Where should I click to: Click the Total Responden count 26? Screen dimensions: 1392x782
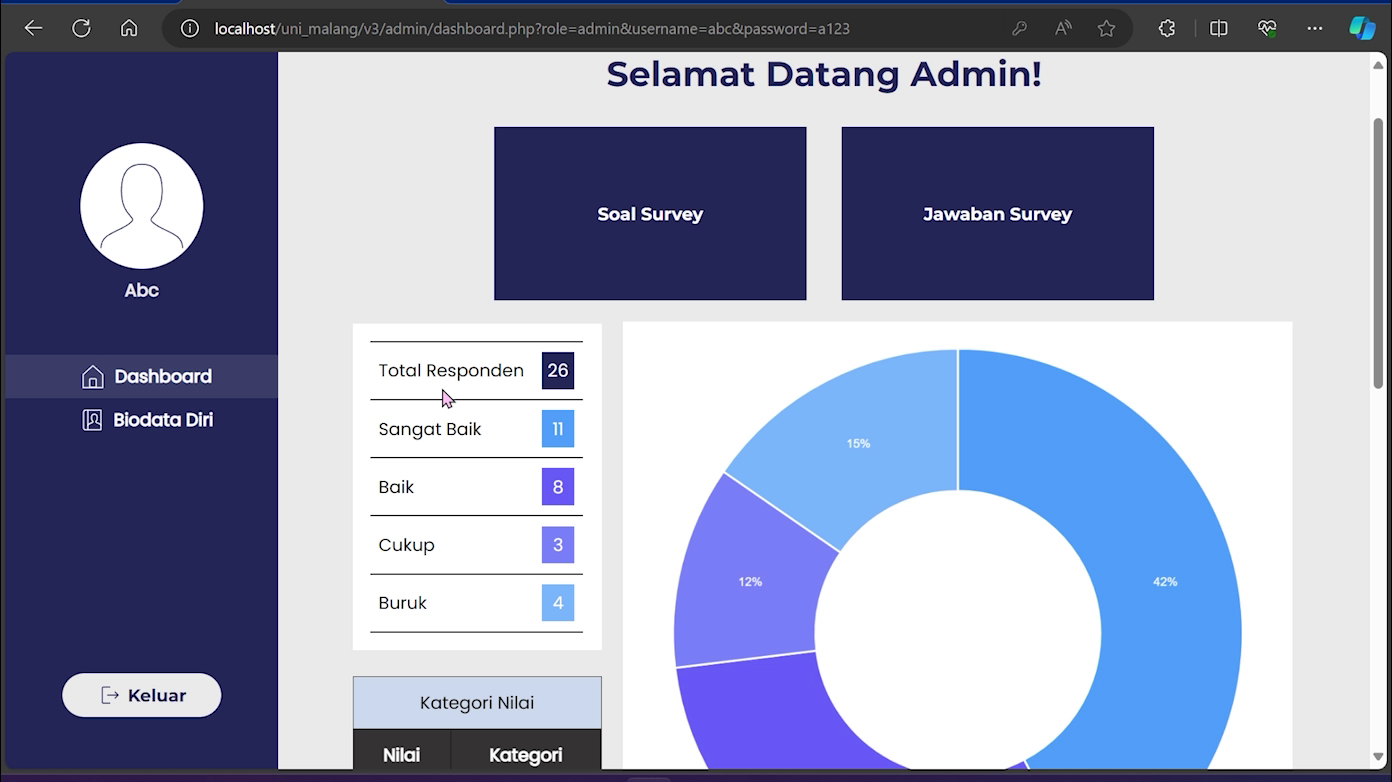(x=558, y=371)
